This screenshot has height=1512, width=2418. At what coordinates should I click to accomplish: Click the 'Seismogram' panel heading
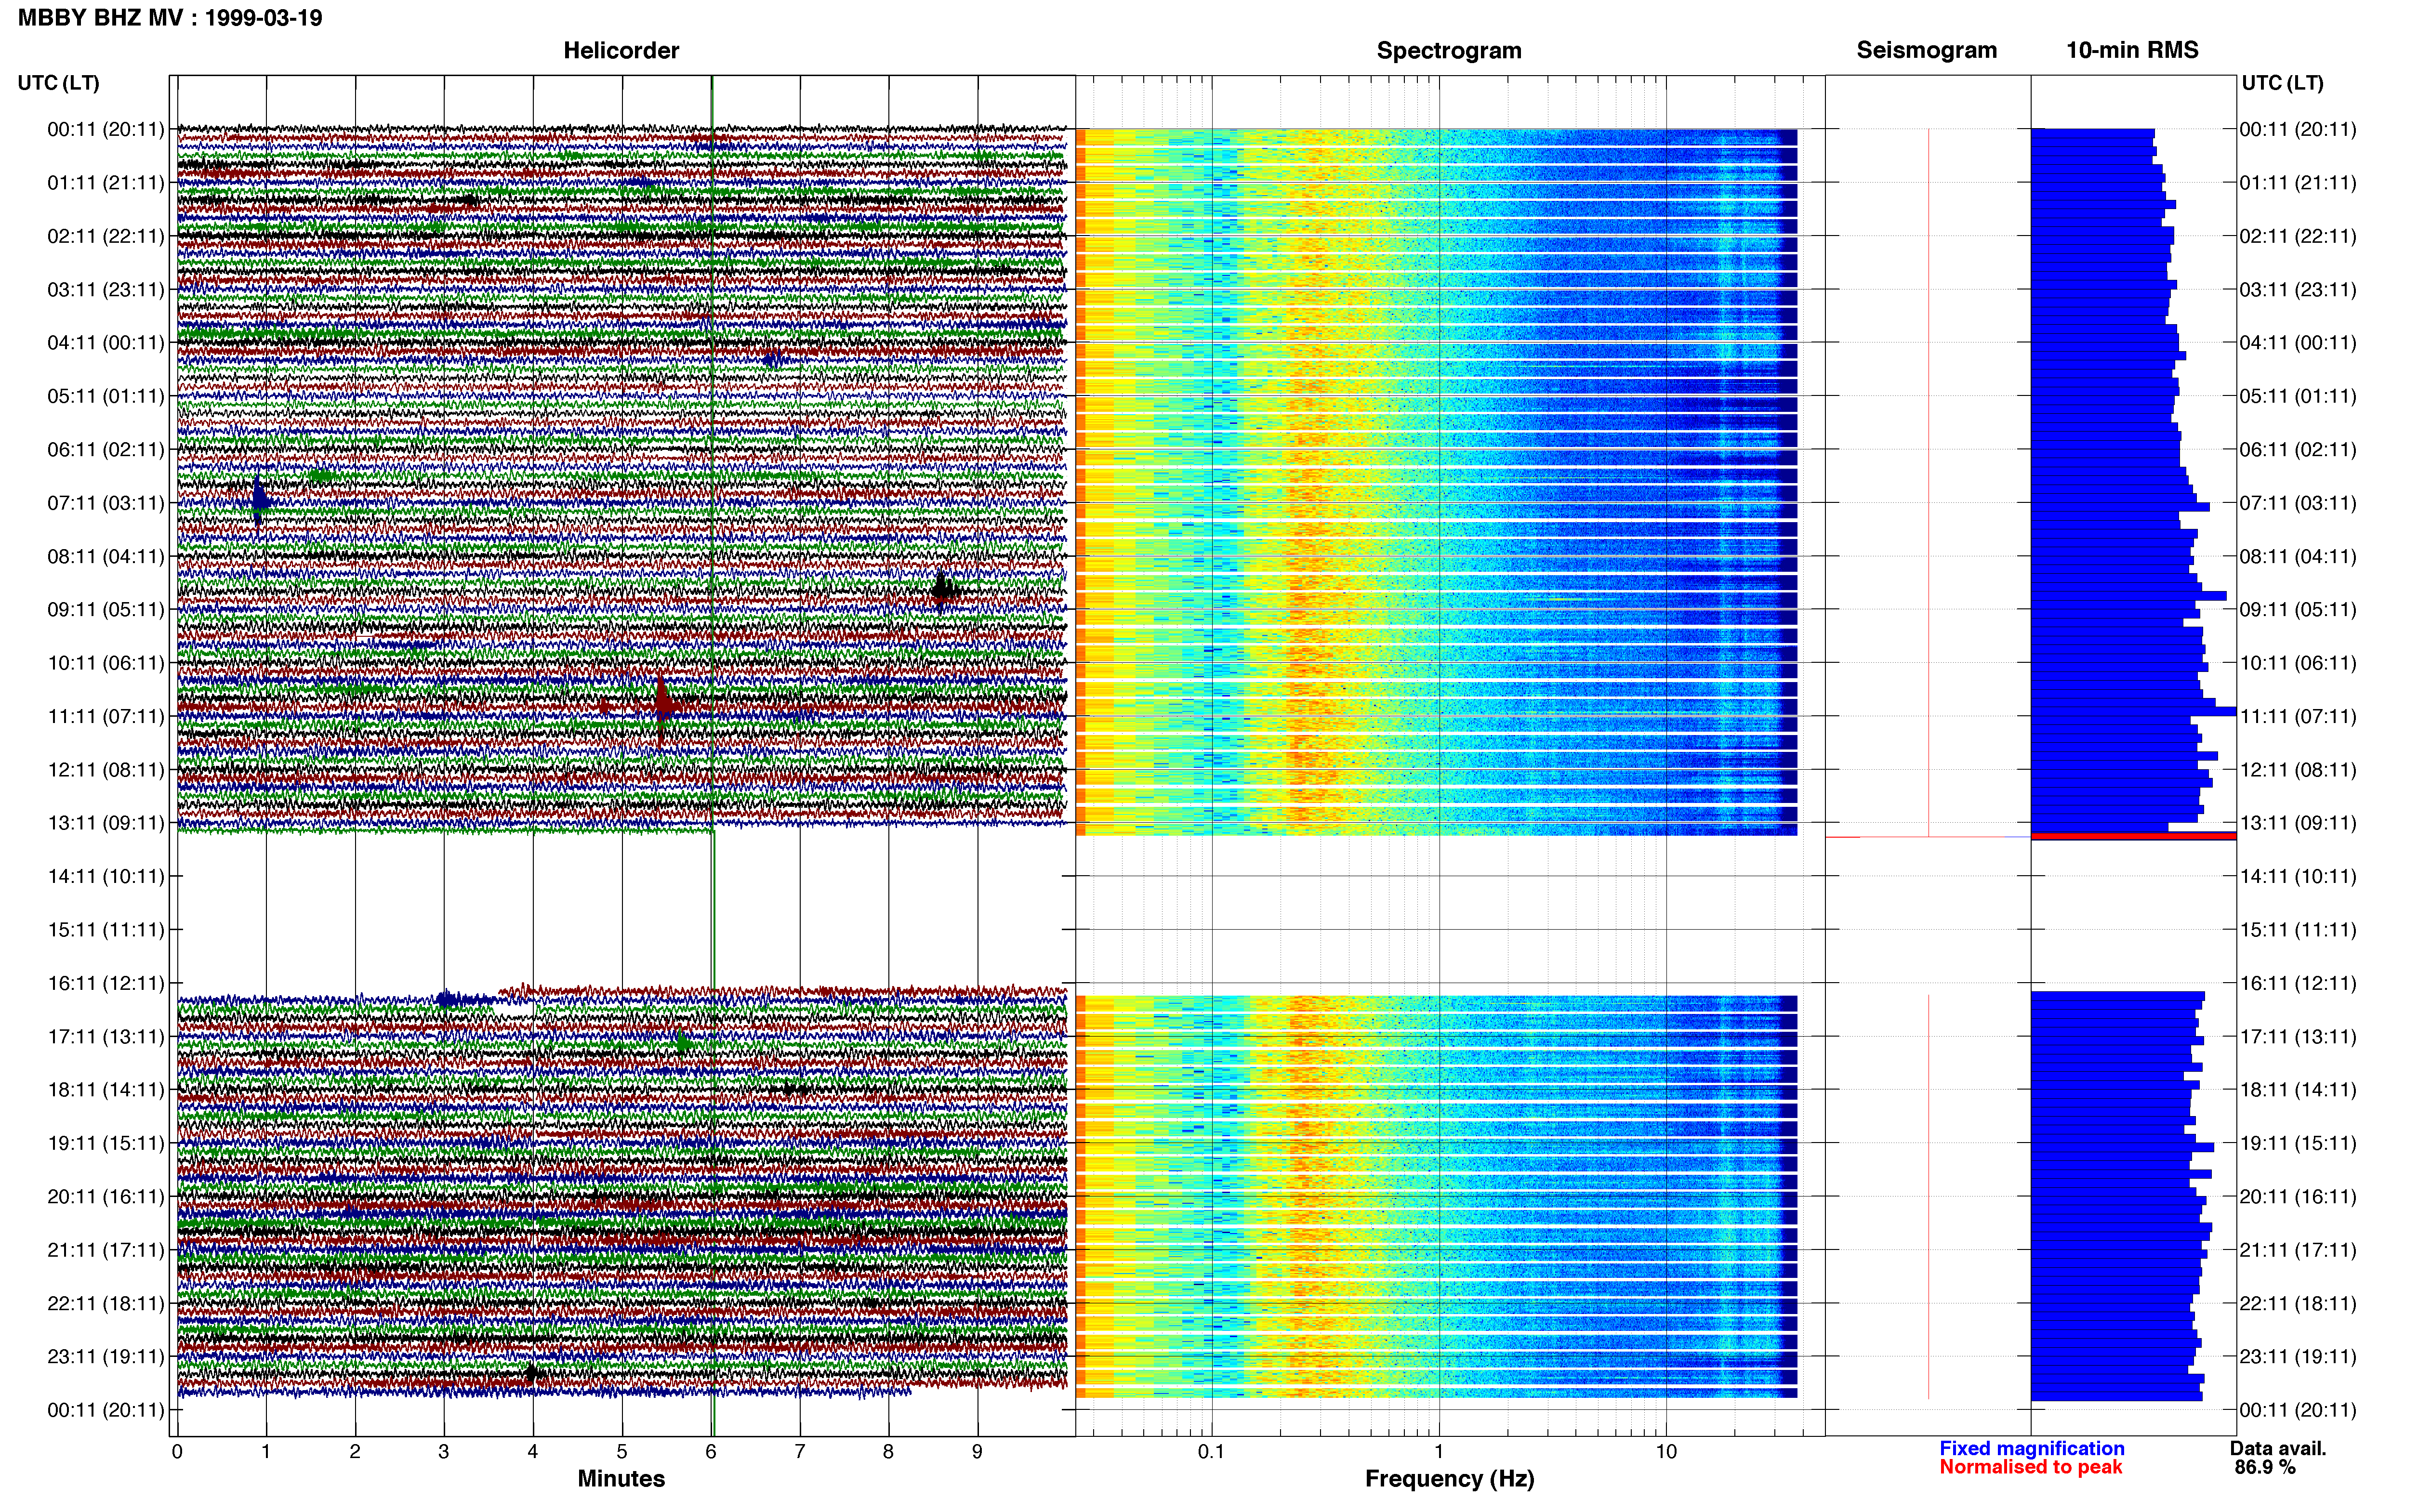pos(1927,50)
